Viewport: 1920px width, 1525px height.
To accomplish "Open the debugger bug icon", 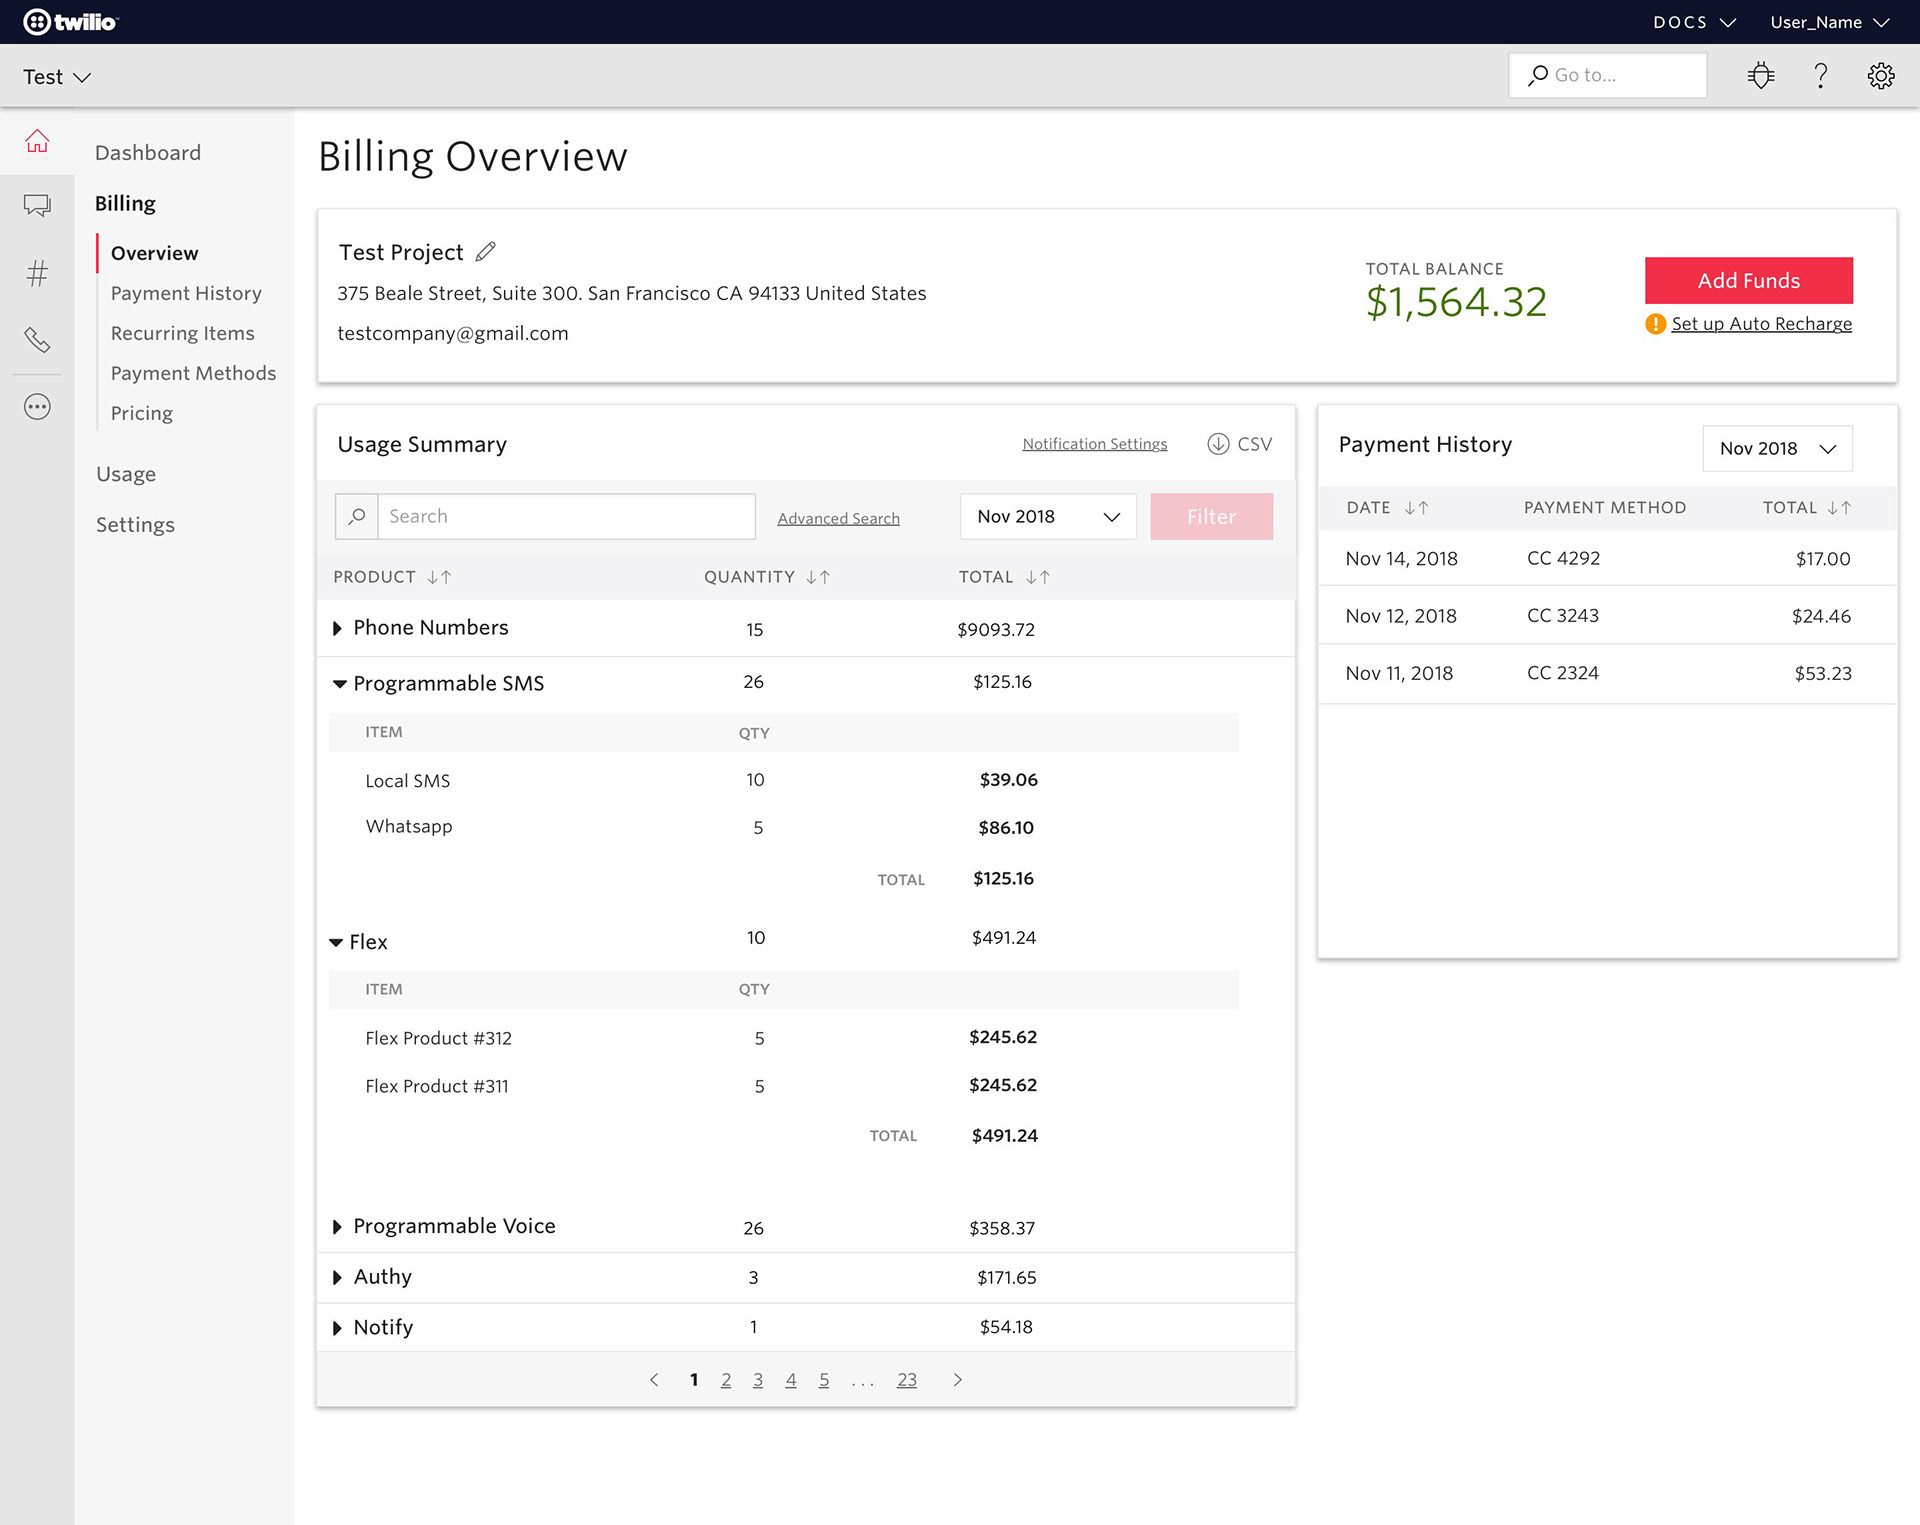I will 1761,76.
